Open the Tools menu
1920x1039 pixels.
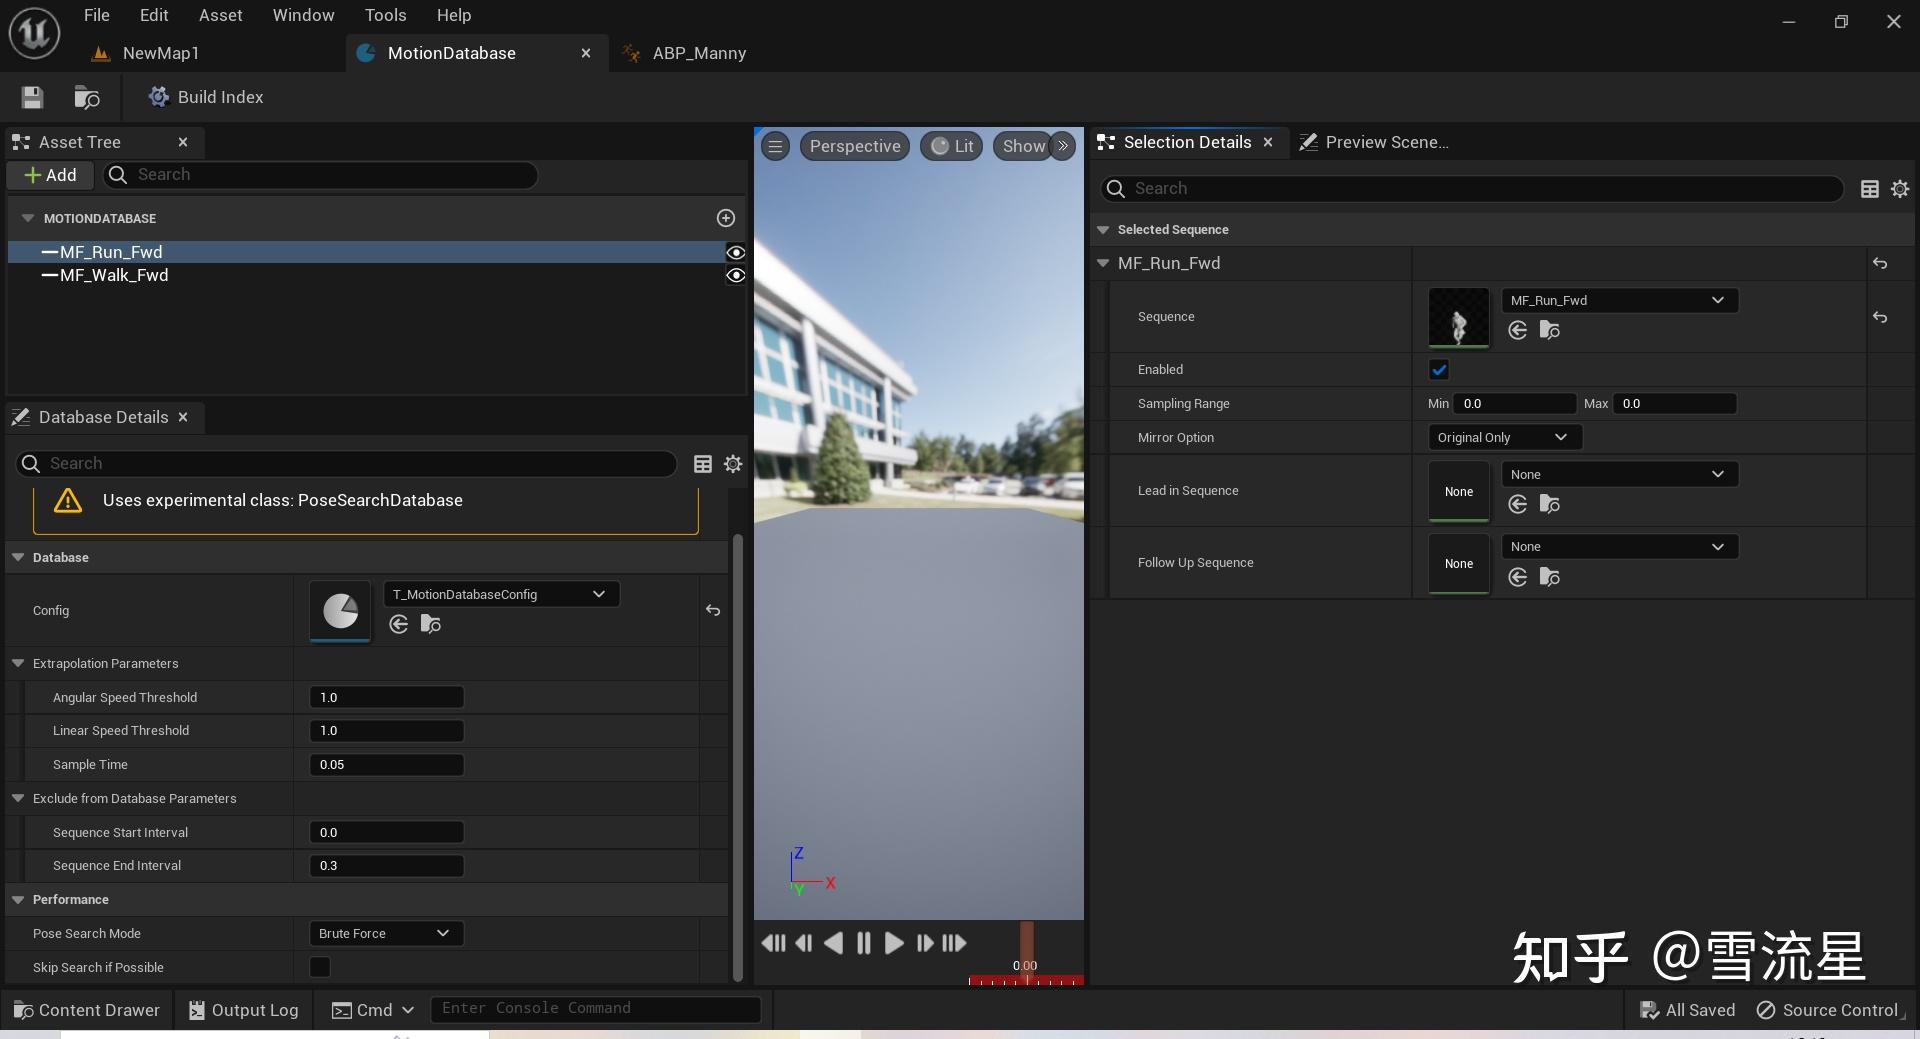[x=385, y=15]
